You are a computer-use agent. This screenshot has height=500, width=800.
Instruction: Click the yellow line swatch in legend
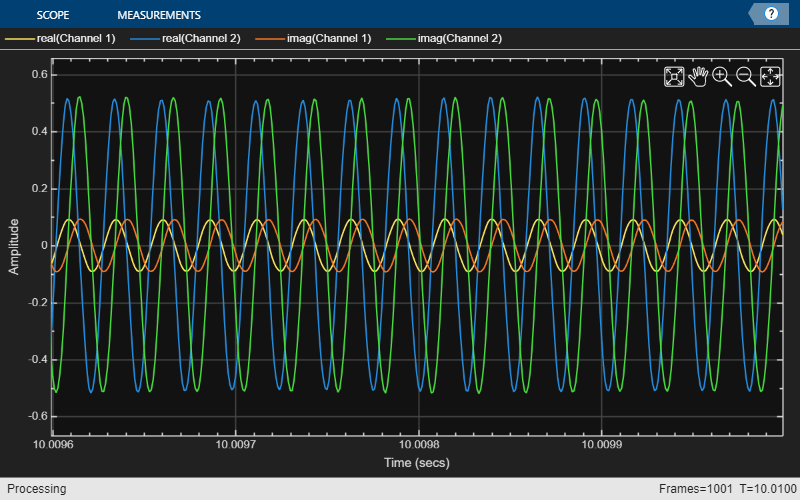pos(19,39)
